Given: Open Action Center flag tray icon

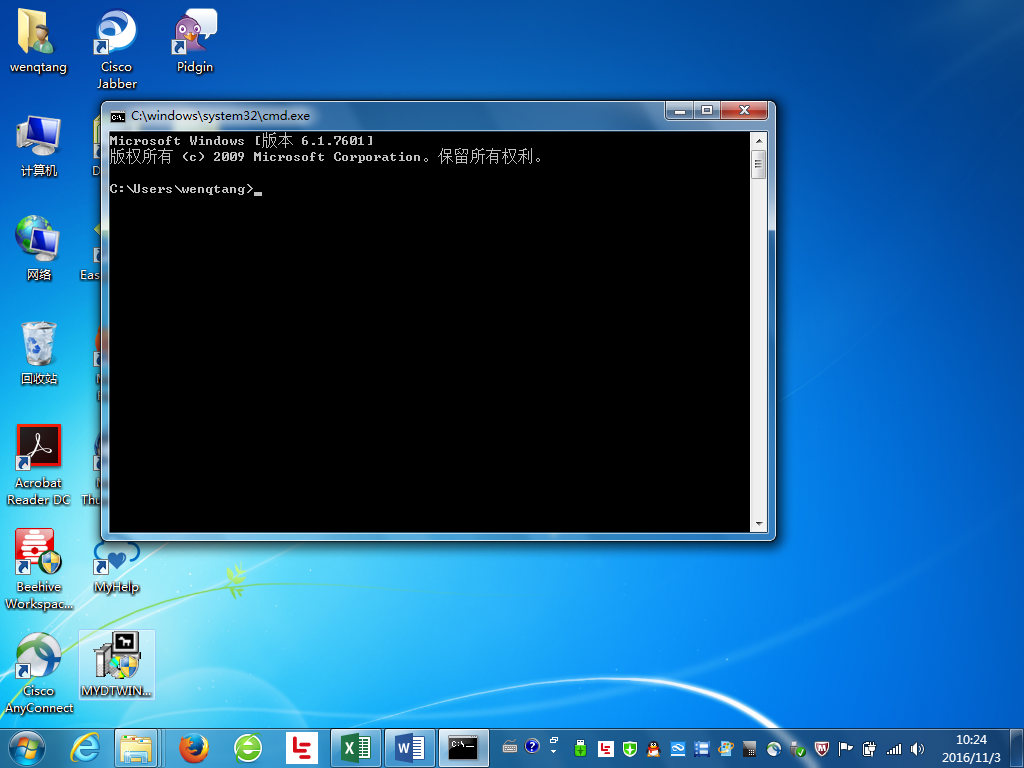Looking at the screenshot, I should (x=846, y=749).
